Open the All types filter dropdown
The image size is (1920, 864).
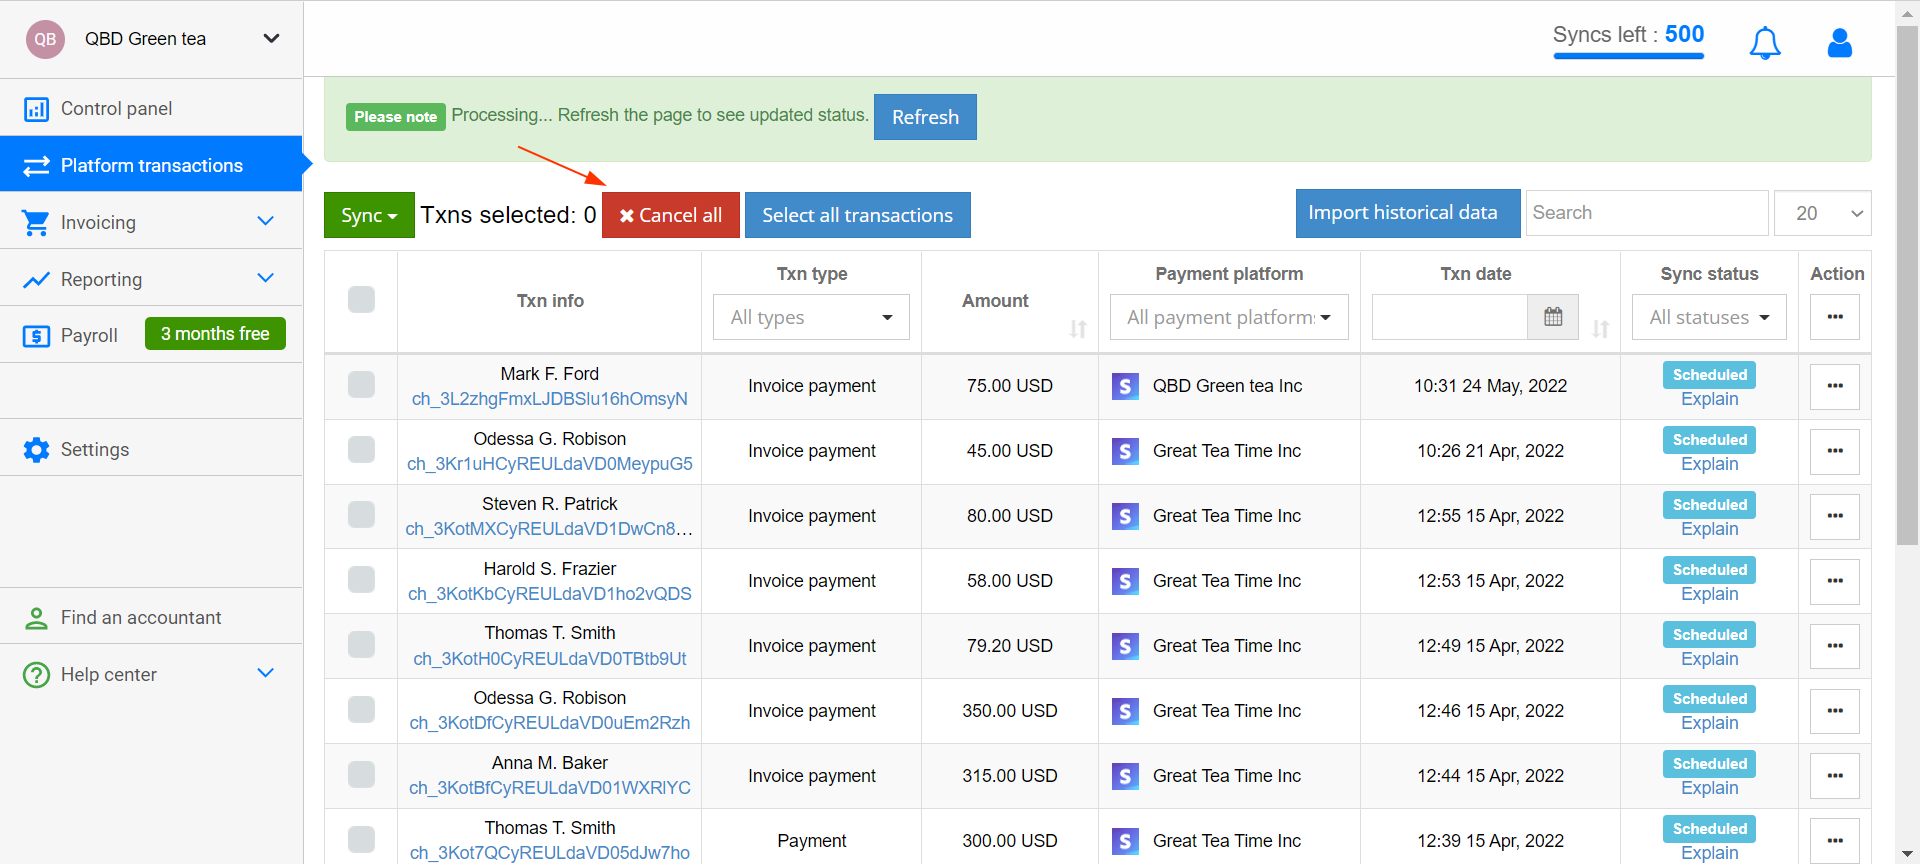click(x=811, y=317)
